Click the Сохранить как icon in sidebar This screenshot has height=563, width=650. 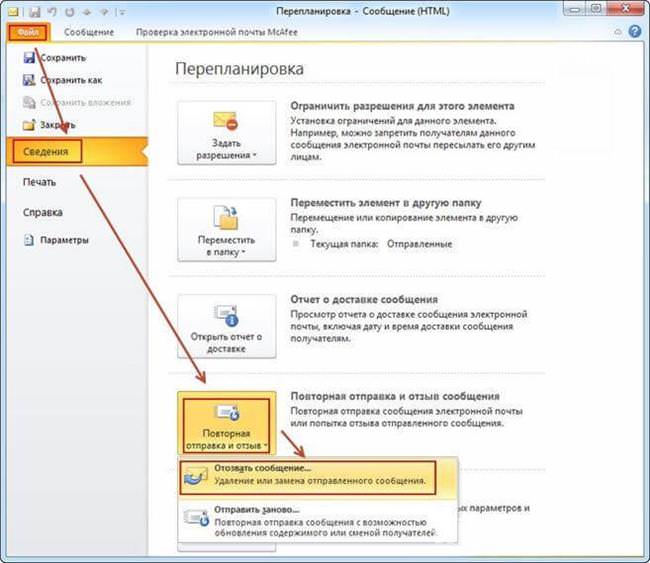click(29, 80)
